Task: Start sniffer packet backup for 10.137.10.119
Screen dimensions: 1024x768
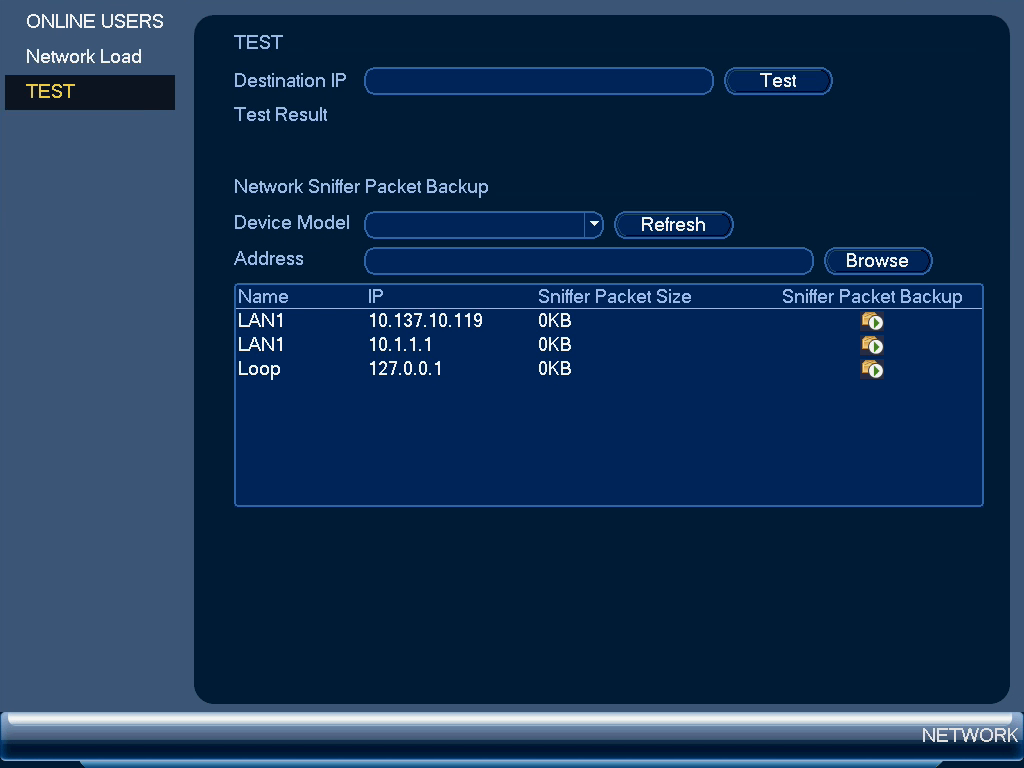Action: click(872, 321)
